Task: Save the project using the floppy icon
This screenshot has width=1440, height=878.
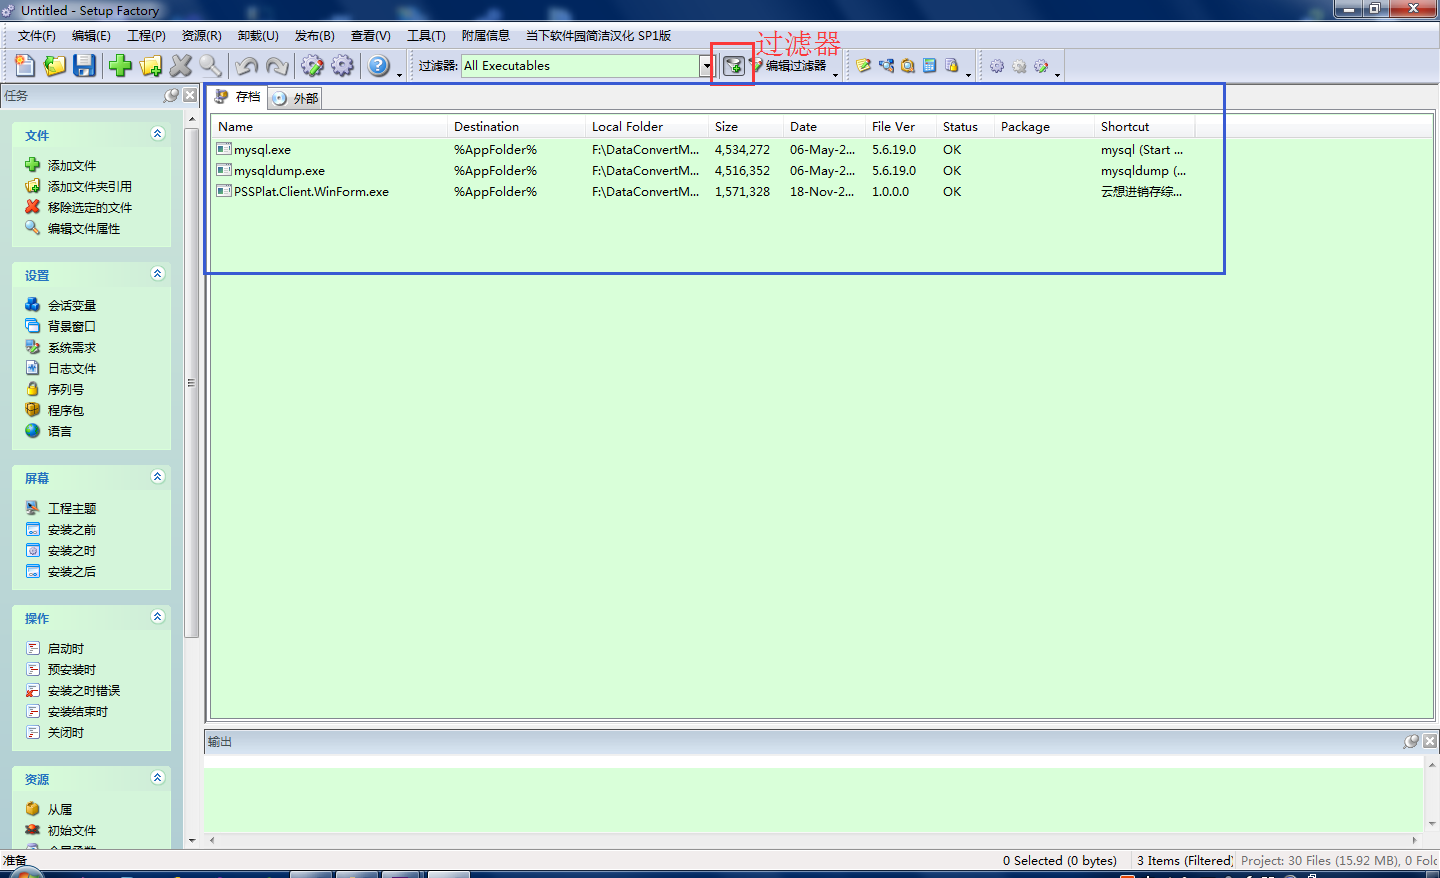Action: click(x=85, y=66)
